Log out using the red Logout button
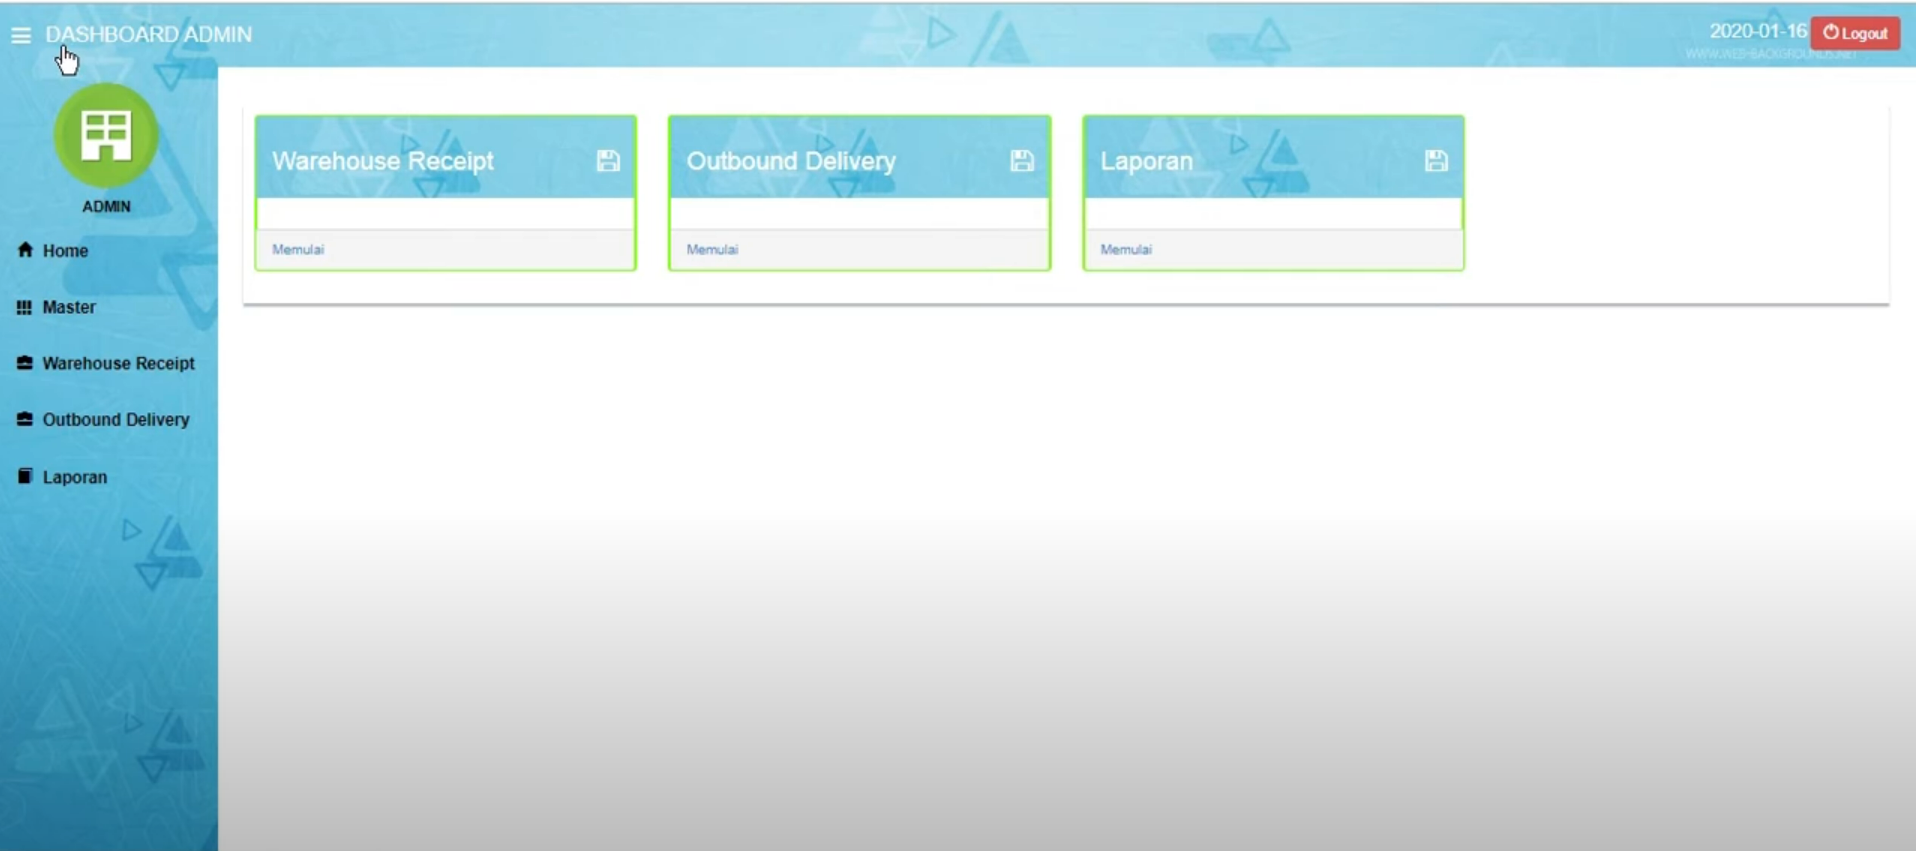1916x851 pixels. click(x=1855, y=33)
